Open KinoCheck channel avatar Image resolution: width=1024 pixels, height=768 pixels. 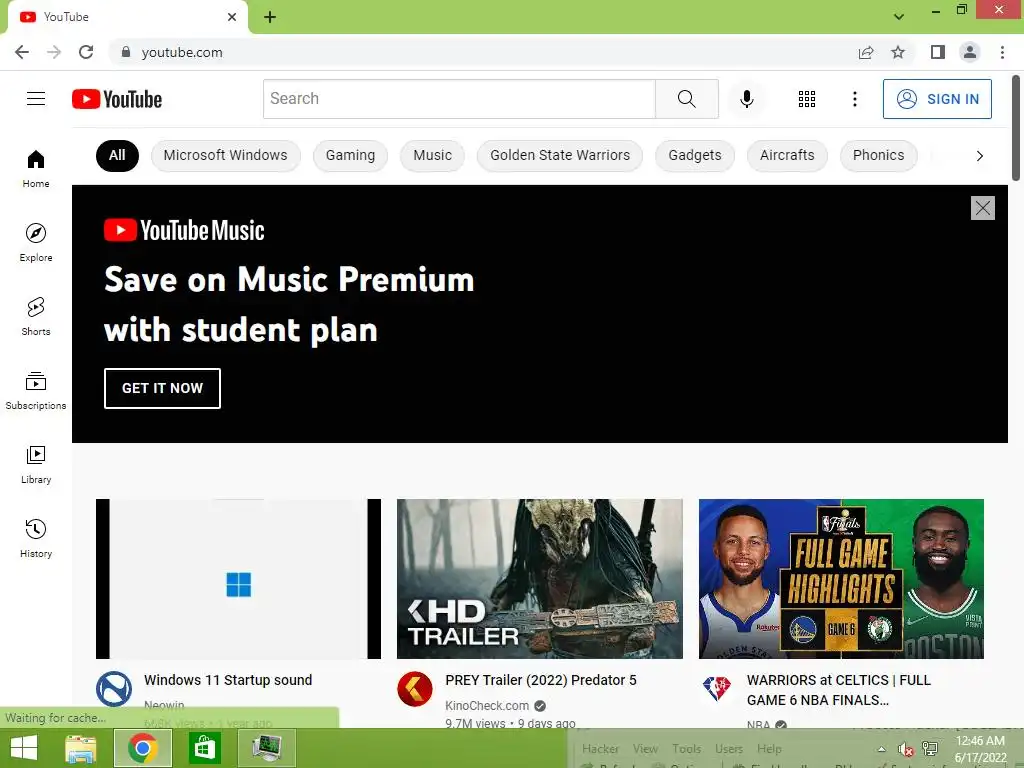tap(415, 689)
